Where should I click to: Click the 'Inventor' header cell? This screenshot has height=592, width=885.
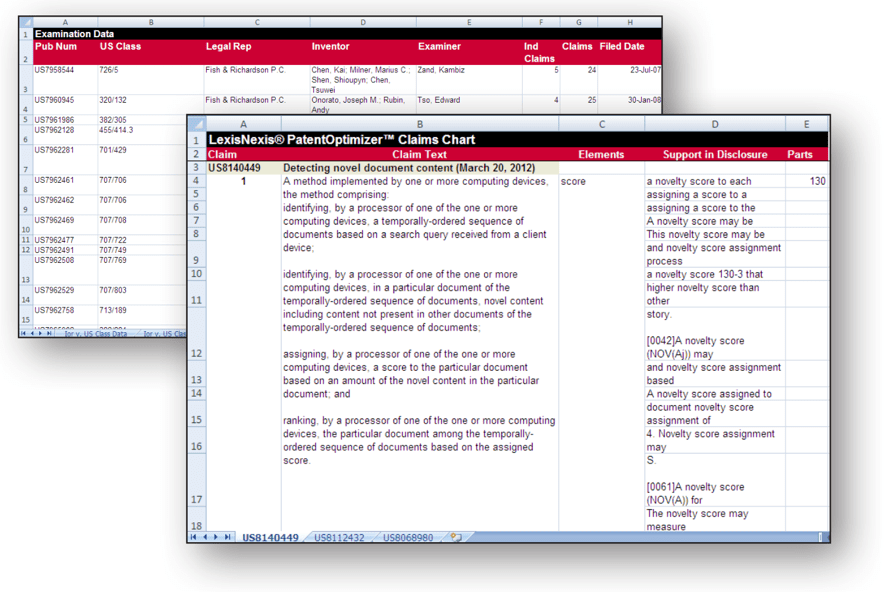pos(363,52)
